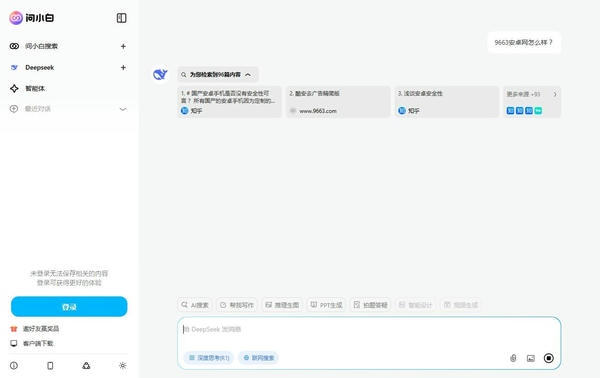Click the triangle icon in bottom bar
Screen dimensions: 600x378
click(86, 365)
